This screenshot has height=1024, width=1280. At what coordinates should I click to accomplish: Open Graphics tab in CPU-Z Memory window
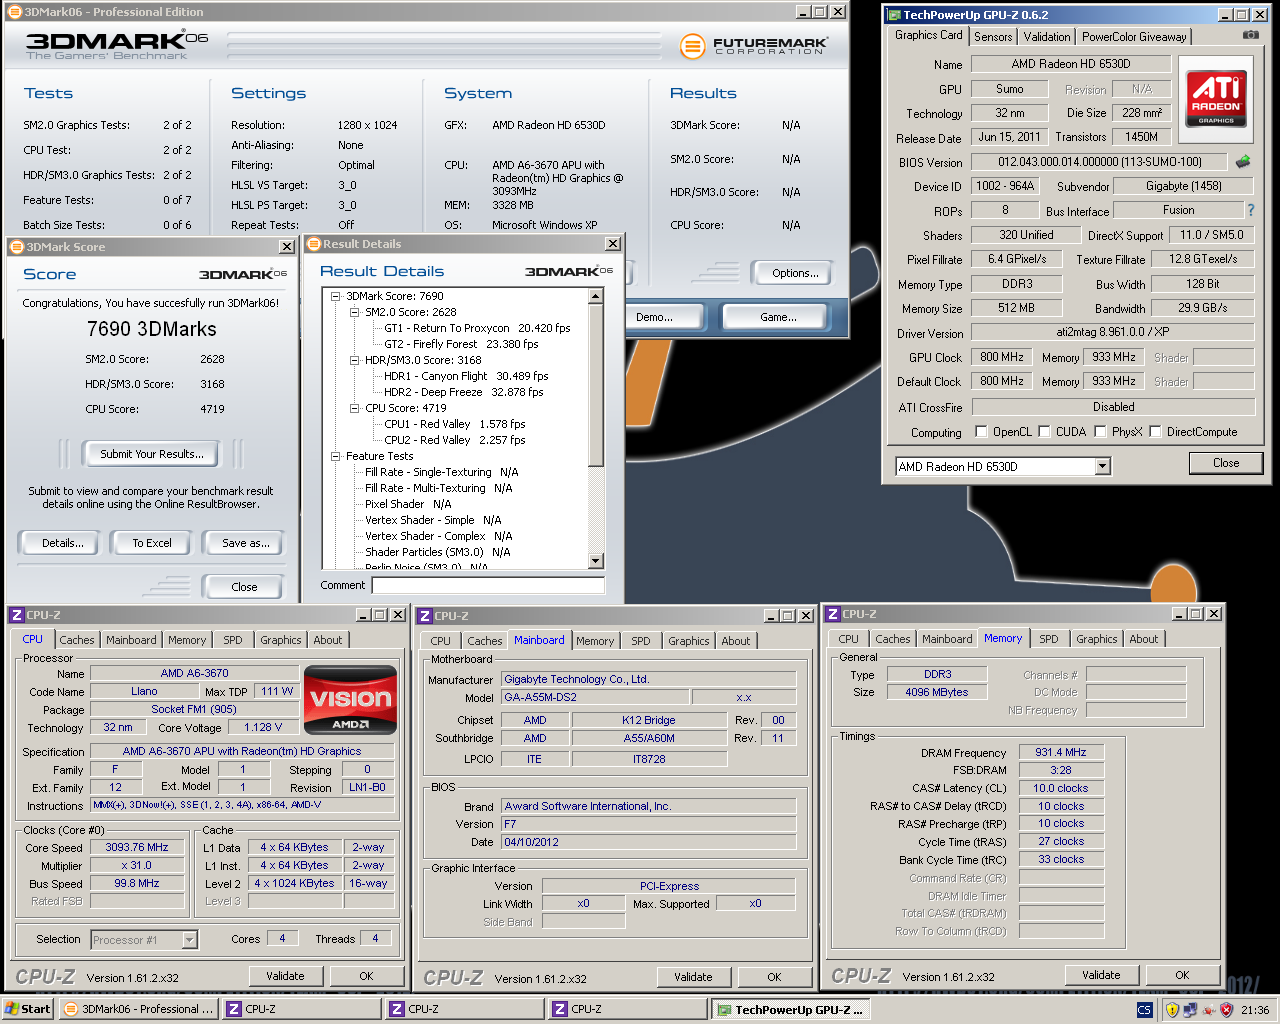click(x=1096, y=639)
